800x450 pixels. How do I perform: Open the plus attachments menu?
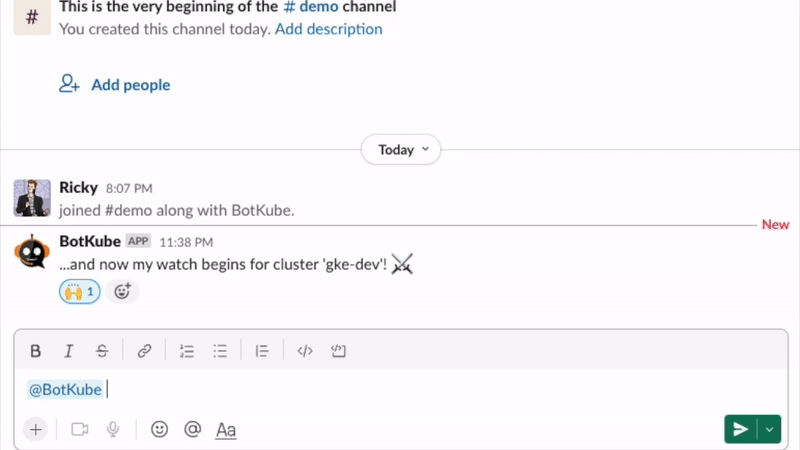pyautogui.click(x=36, y=429)
